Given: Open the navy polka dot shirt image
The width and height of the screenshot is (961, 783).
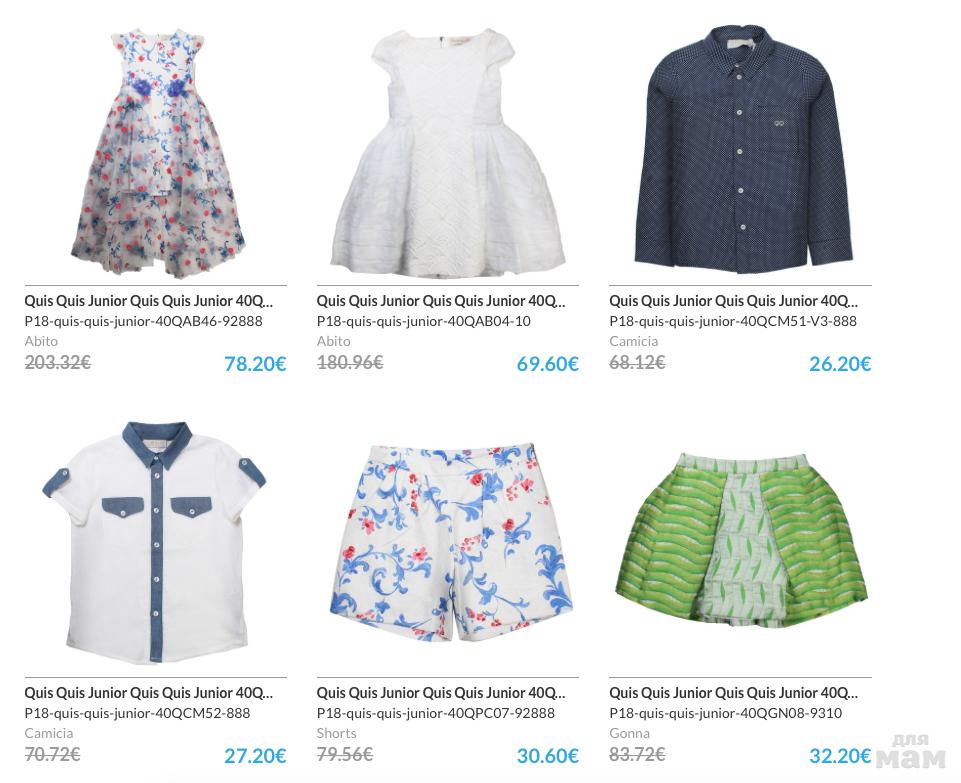Looking at the screenshot, I should 741,149.
